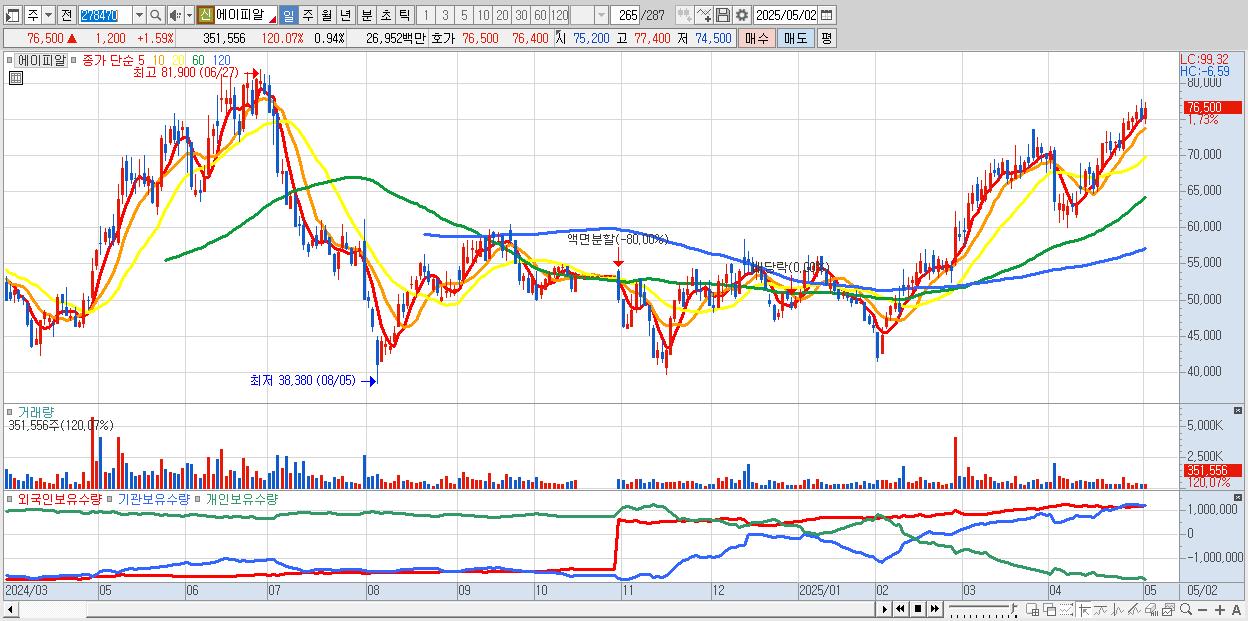Open the stock code history dropdown arrow
This screenshot has height=621, width=1248.
tap(139, 15)
